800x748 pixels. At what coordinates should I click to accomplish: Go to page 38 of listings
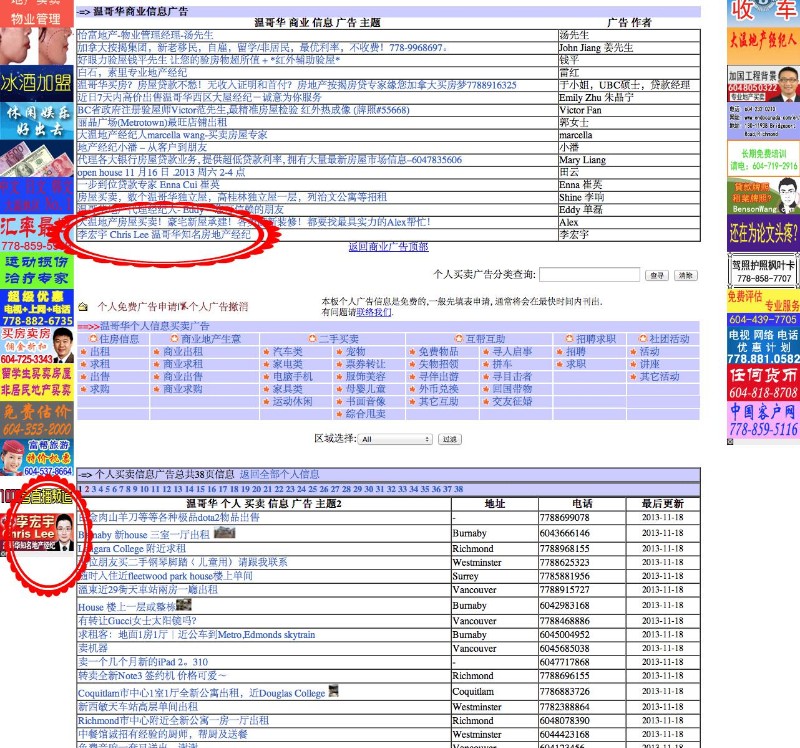(x=459, y=489)
